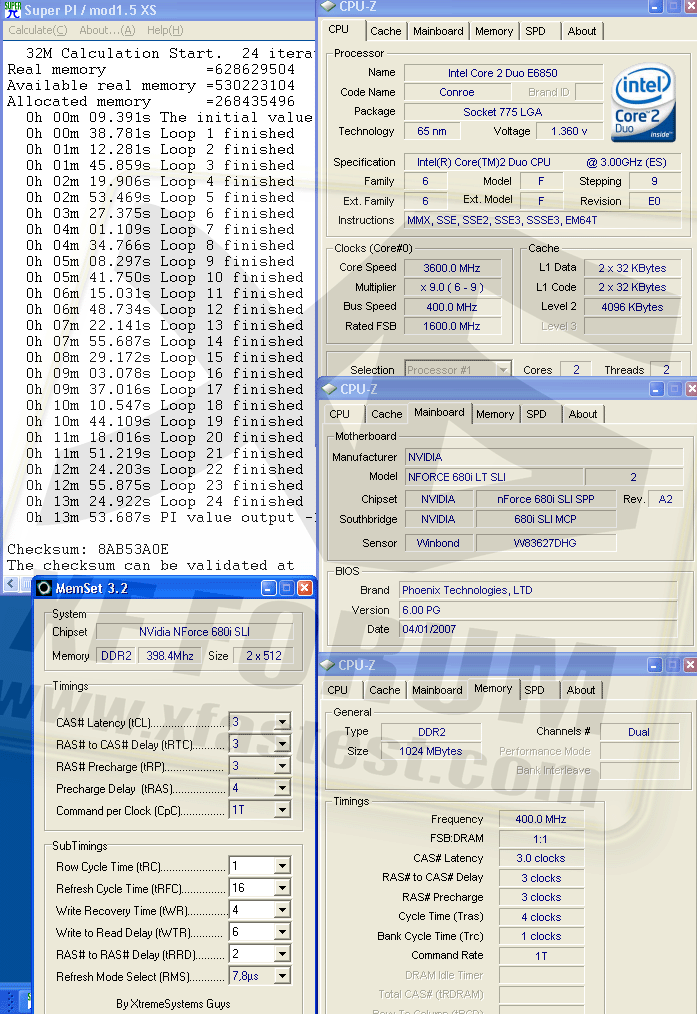This screenshot has width=697, height=1014.
Task: Expand Command per Clock (CpC) dropdown
Action: 283,810
